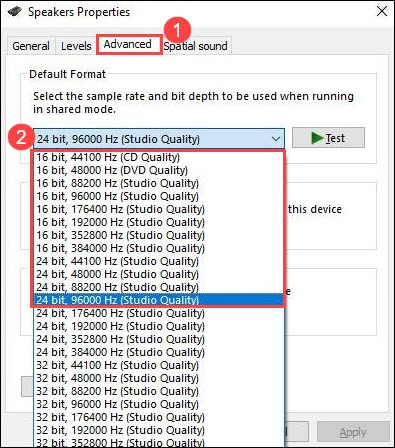Click the Test button
The width and height of the screenshot is (395, 448).
328,138
